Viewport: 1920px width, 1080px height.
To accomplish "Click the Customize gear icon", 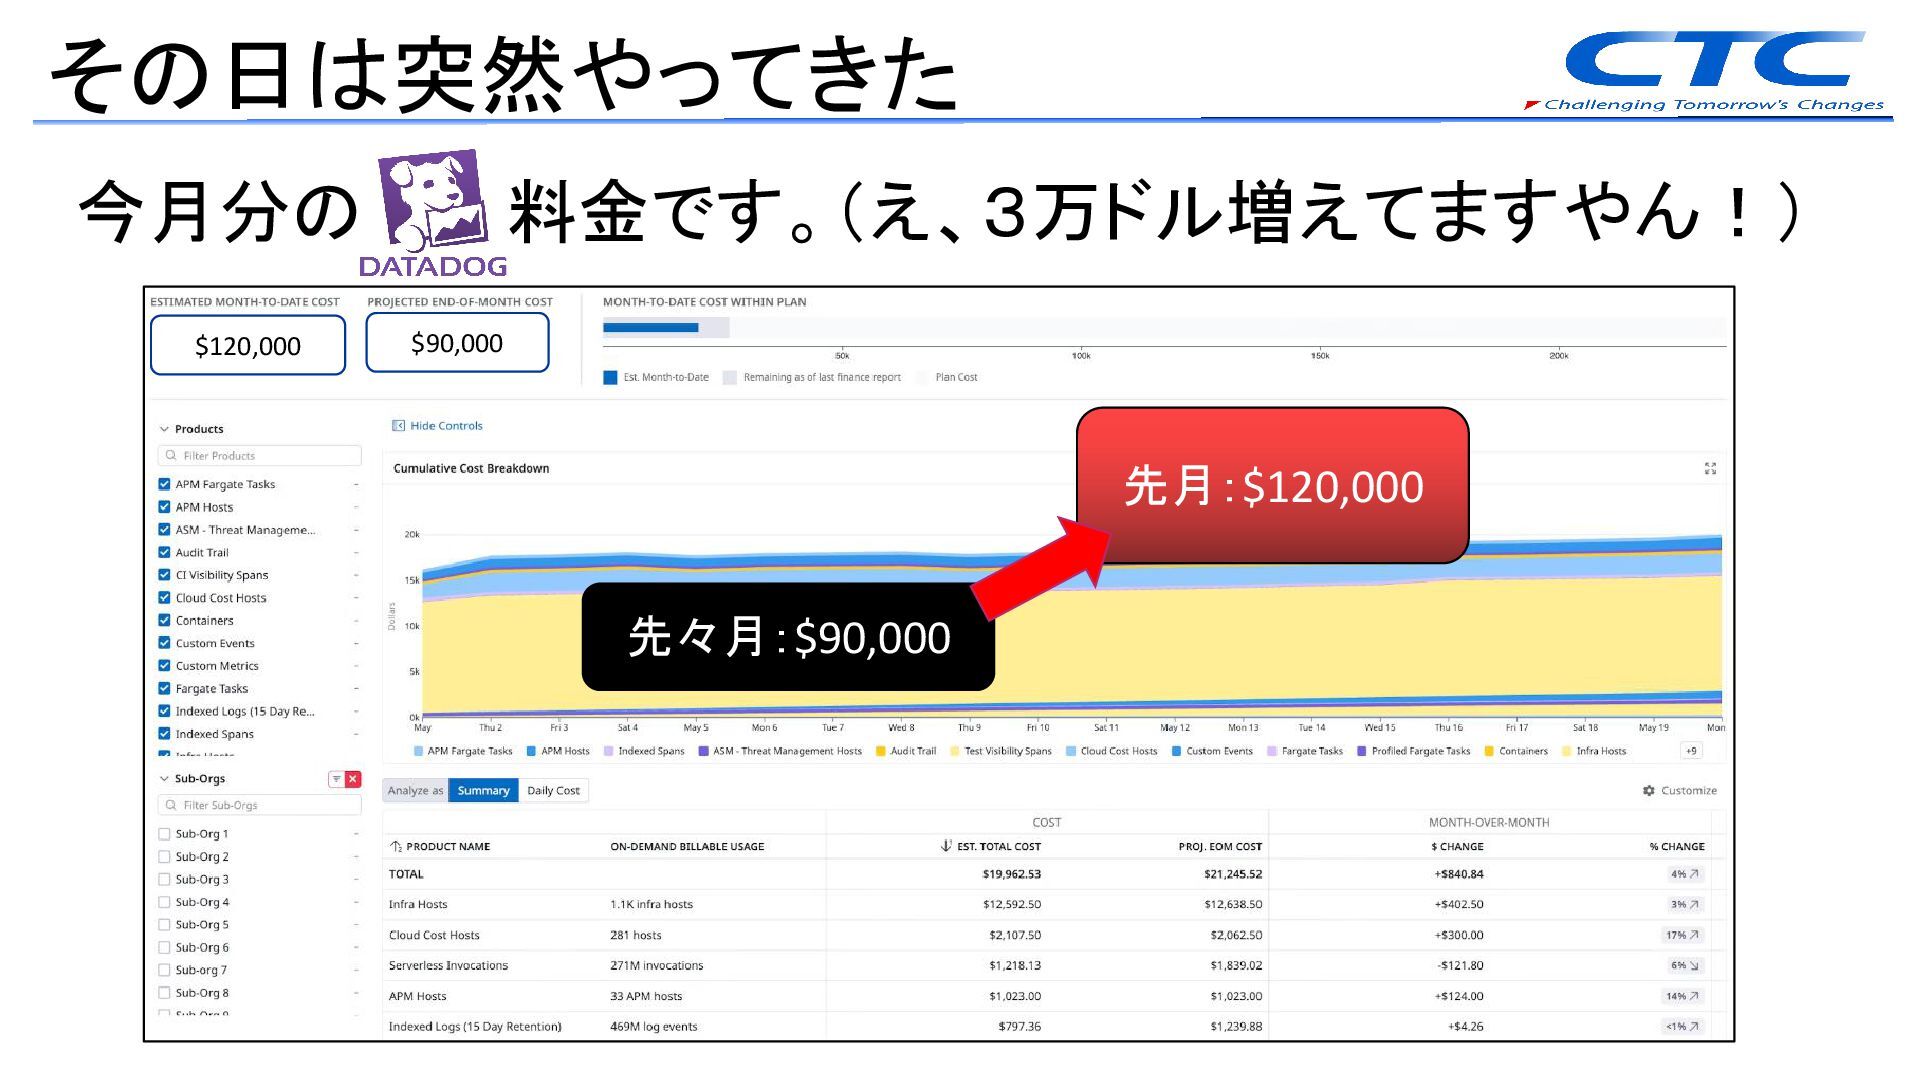I will click(1648, 790).
